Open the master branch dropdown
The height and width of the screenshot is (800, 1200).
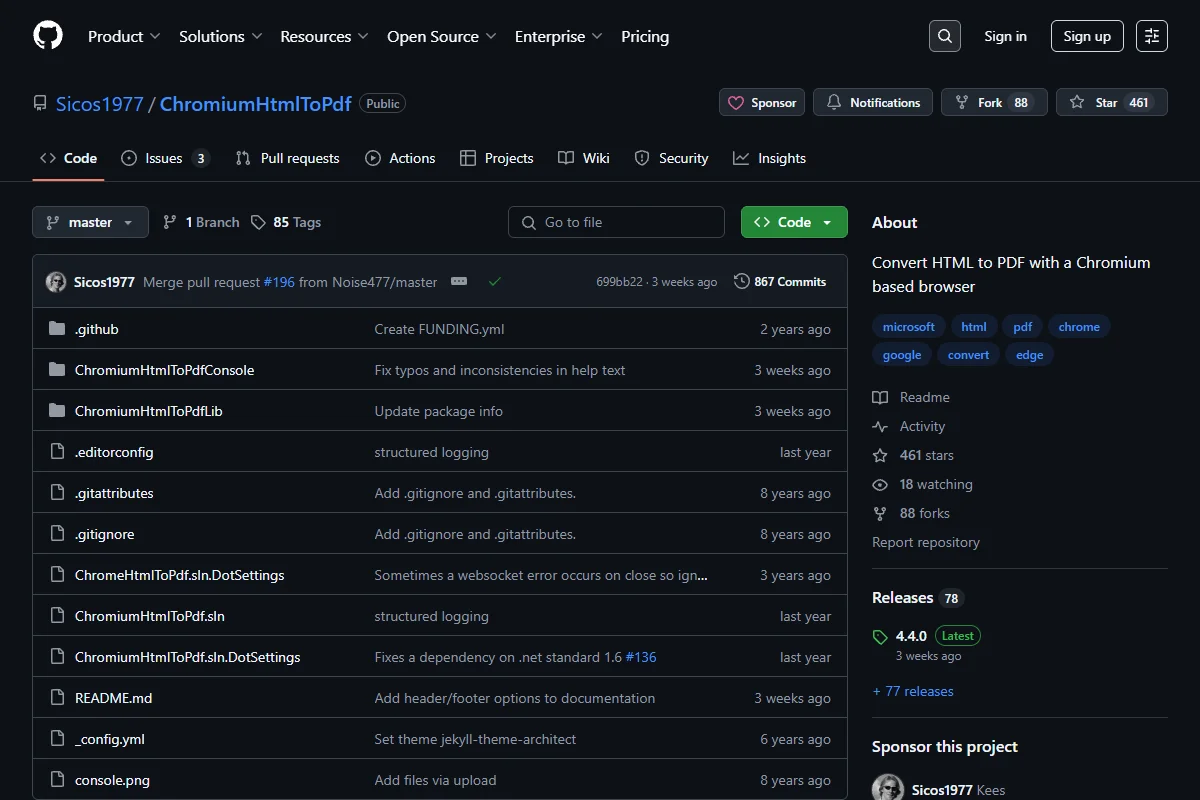point(90,222)
